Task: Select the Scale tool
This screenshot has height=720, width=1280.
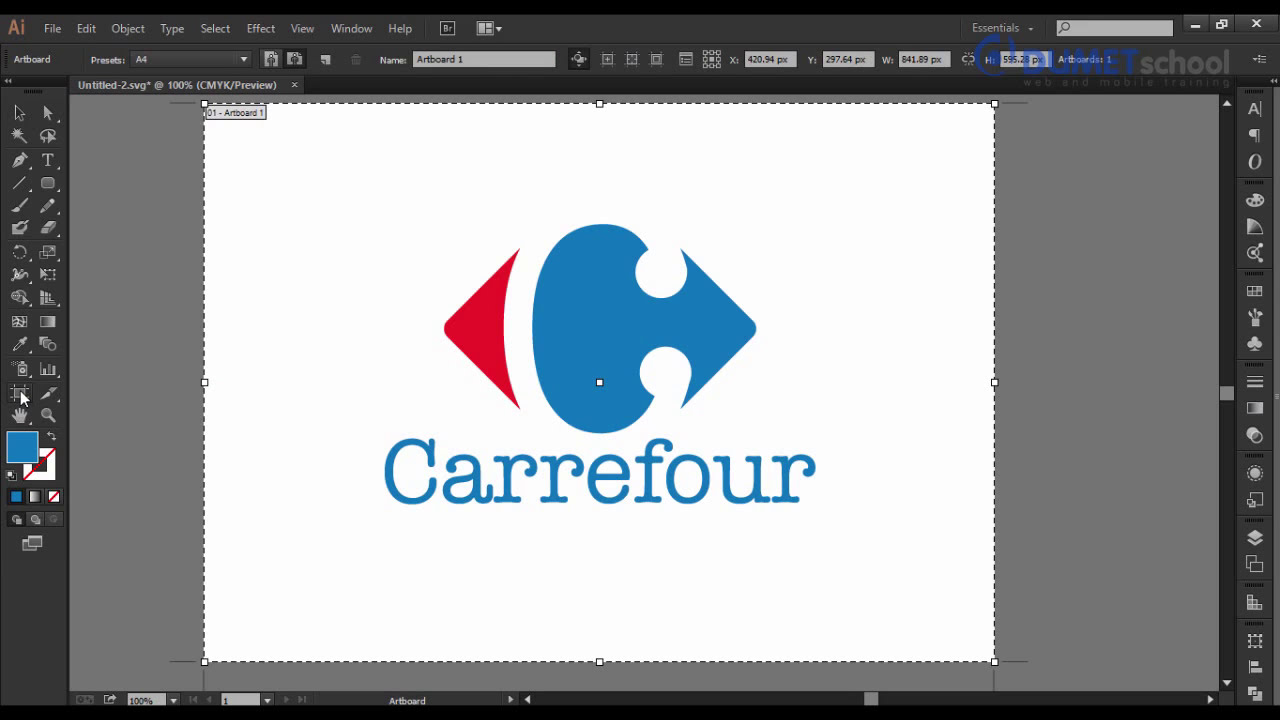Action: point(47,252)
